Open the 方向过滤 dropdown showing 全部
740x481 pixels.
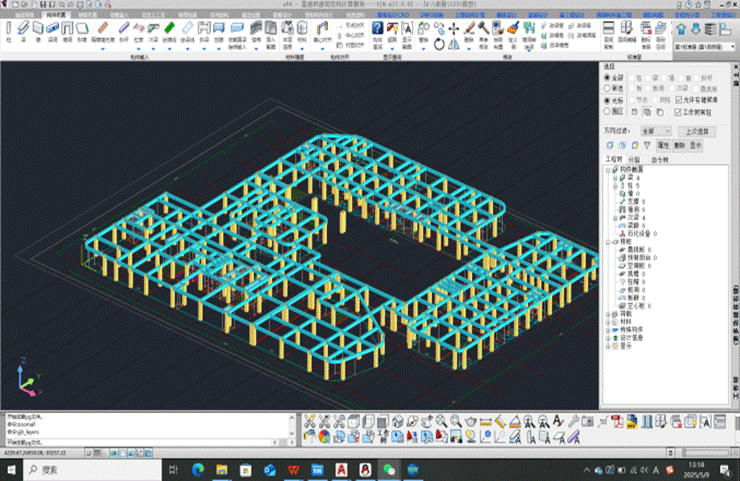click(x=657, y=131)
